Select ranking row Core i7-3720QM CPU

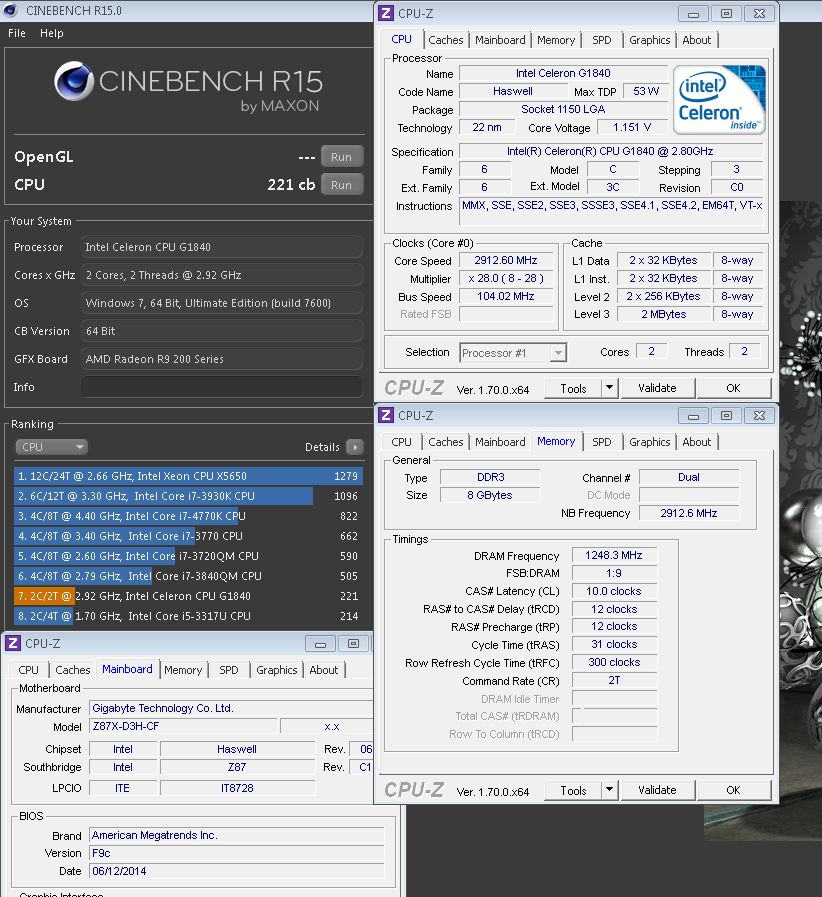coord(188,556)
